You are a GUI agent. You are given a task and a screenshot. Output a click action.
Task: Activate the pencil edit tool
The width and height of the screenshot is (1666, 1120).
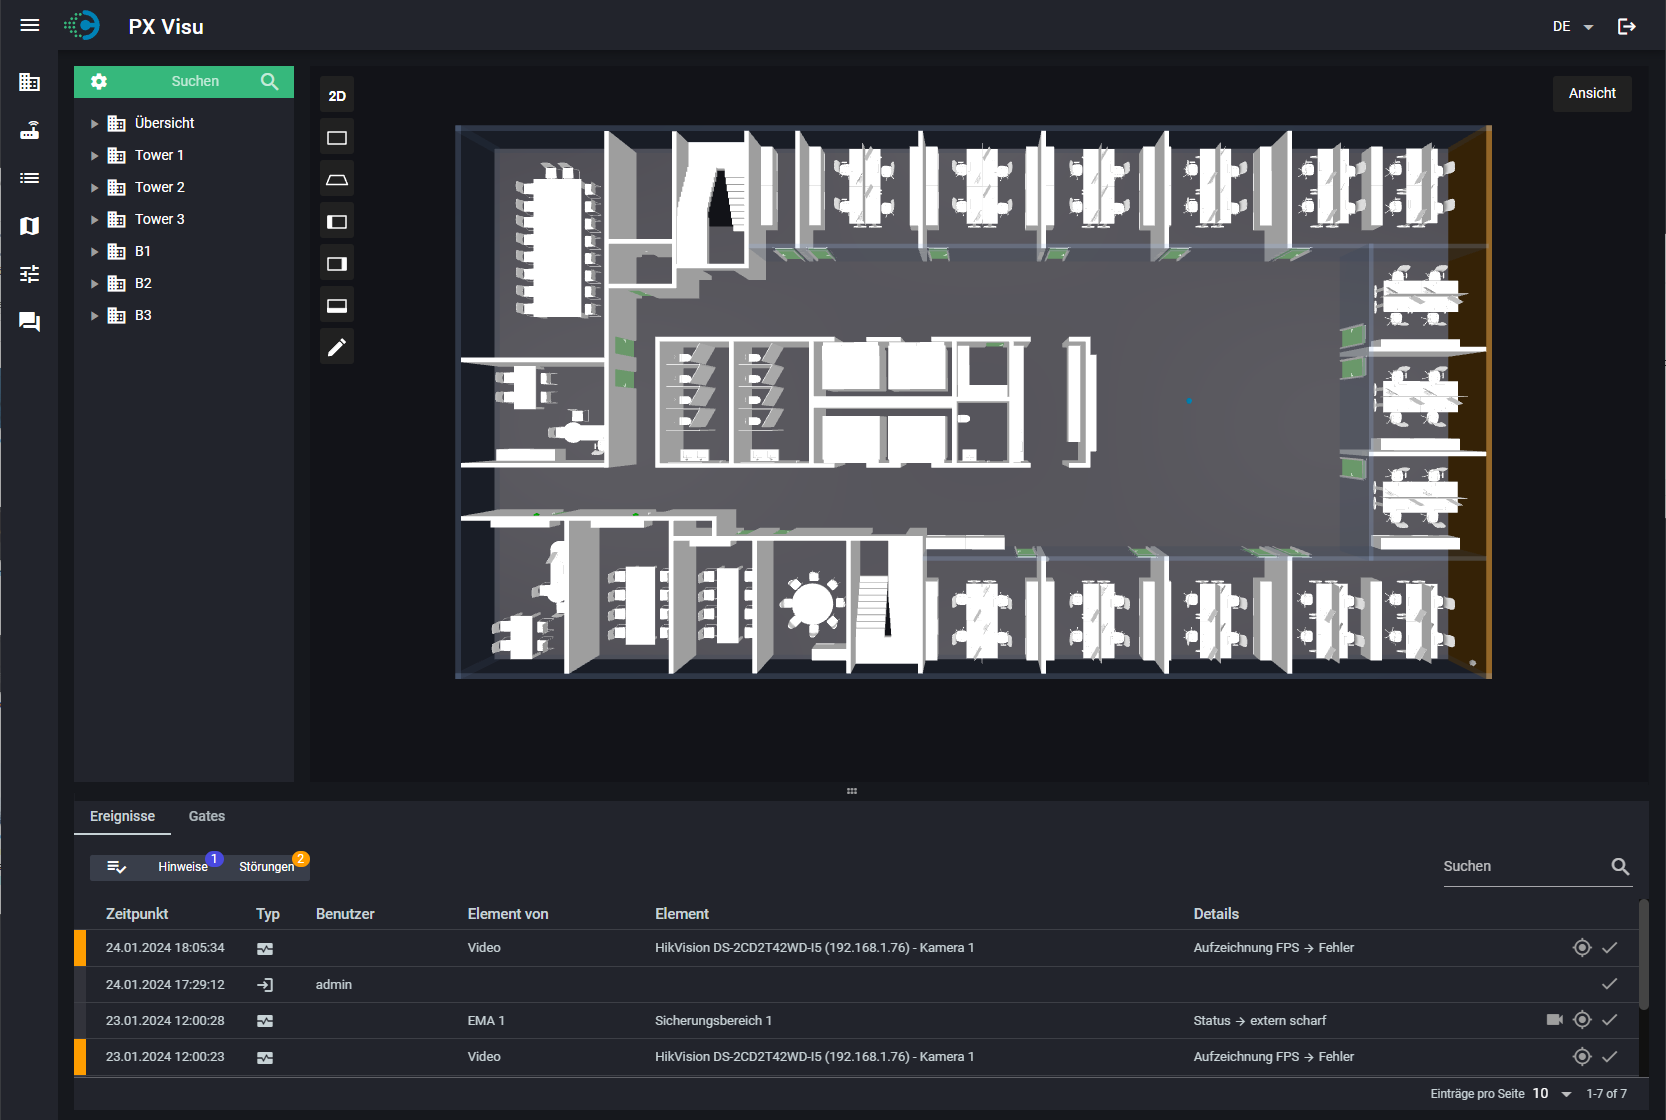(337, 347)
